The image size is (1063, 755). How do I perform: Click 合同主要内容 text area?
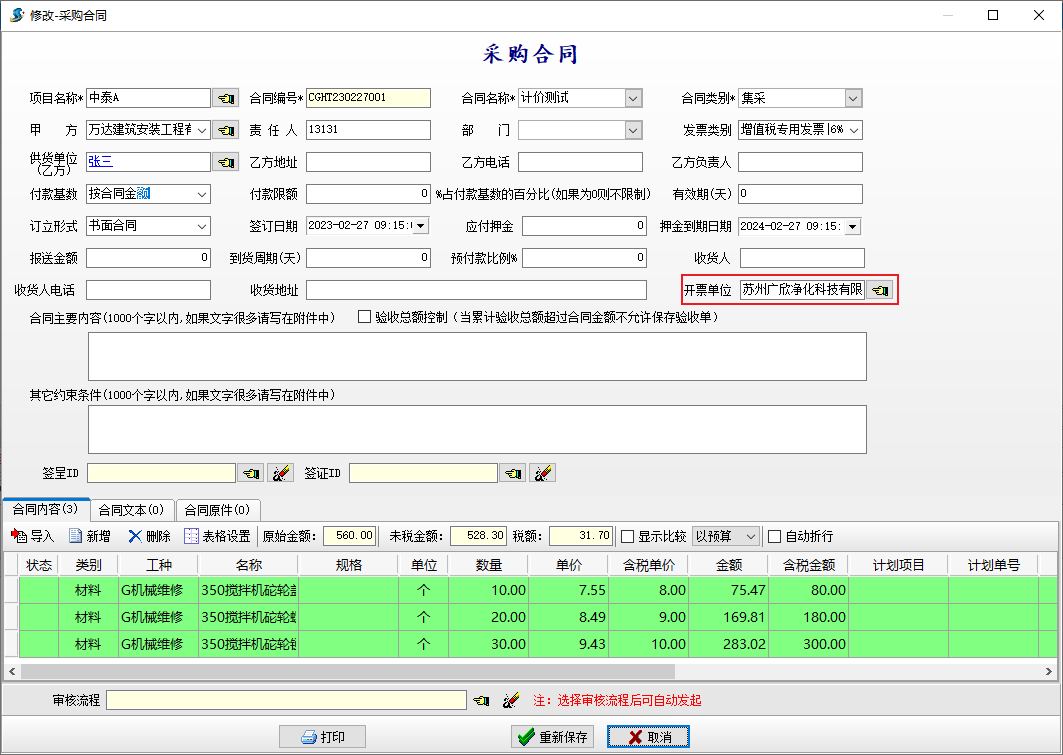477,357
